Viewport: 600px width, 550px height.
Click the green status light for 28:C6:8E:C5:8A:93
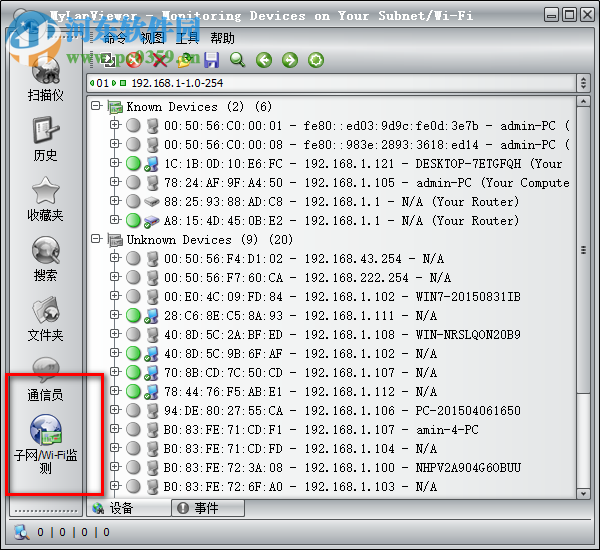pos(133,315)
